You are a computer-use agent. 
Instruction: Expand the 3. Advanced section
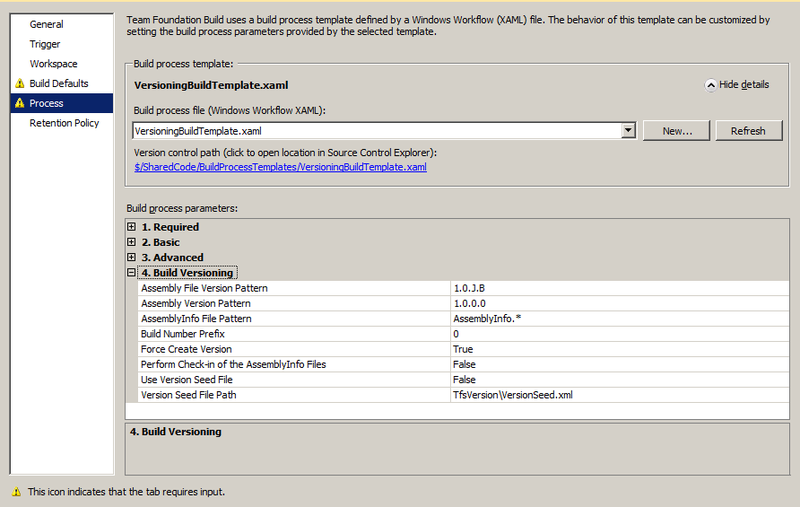[132, 257]
